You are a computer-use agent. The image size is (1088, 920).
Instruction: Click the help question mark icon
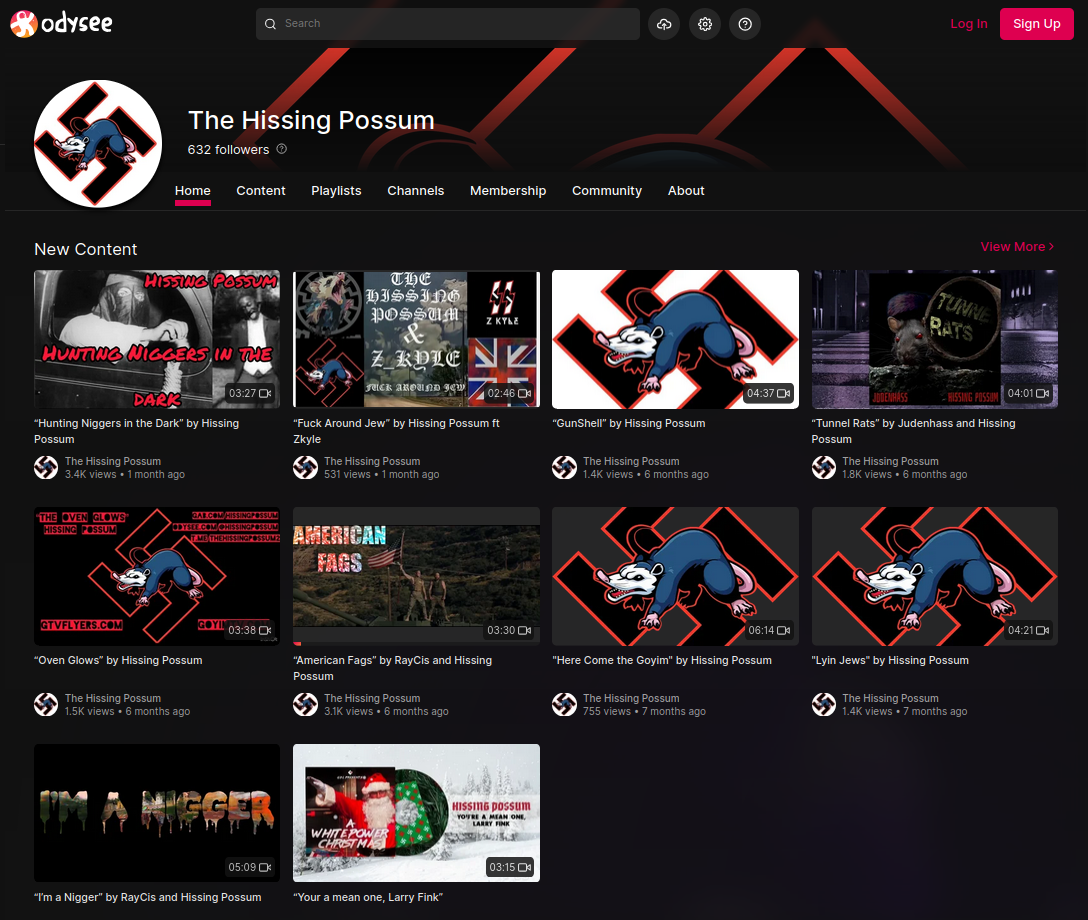pyautogui.click(x=745, y=24)
